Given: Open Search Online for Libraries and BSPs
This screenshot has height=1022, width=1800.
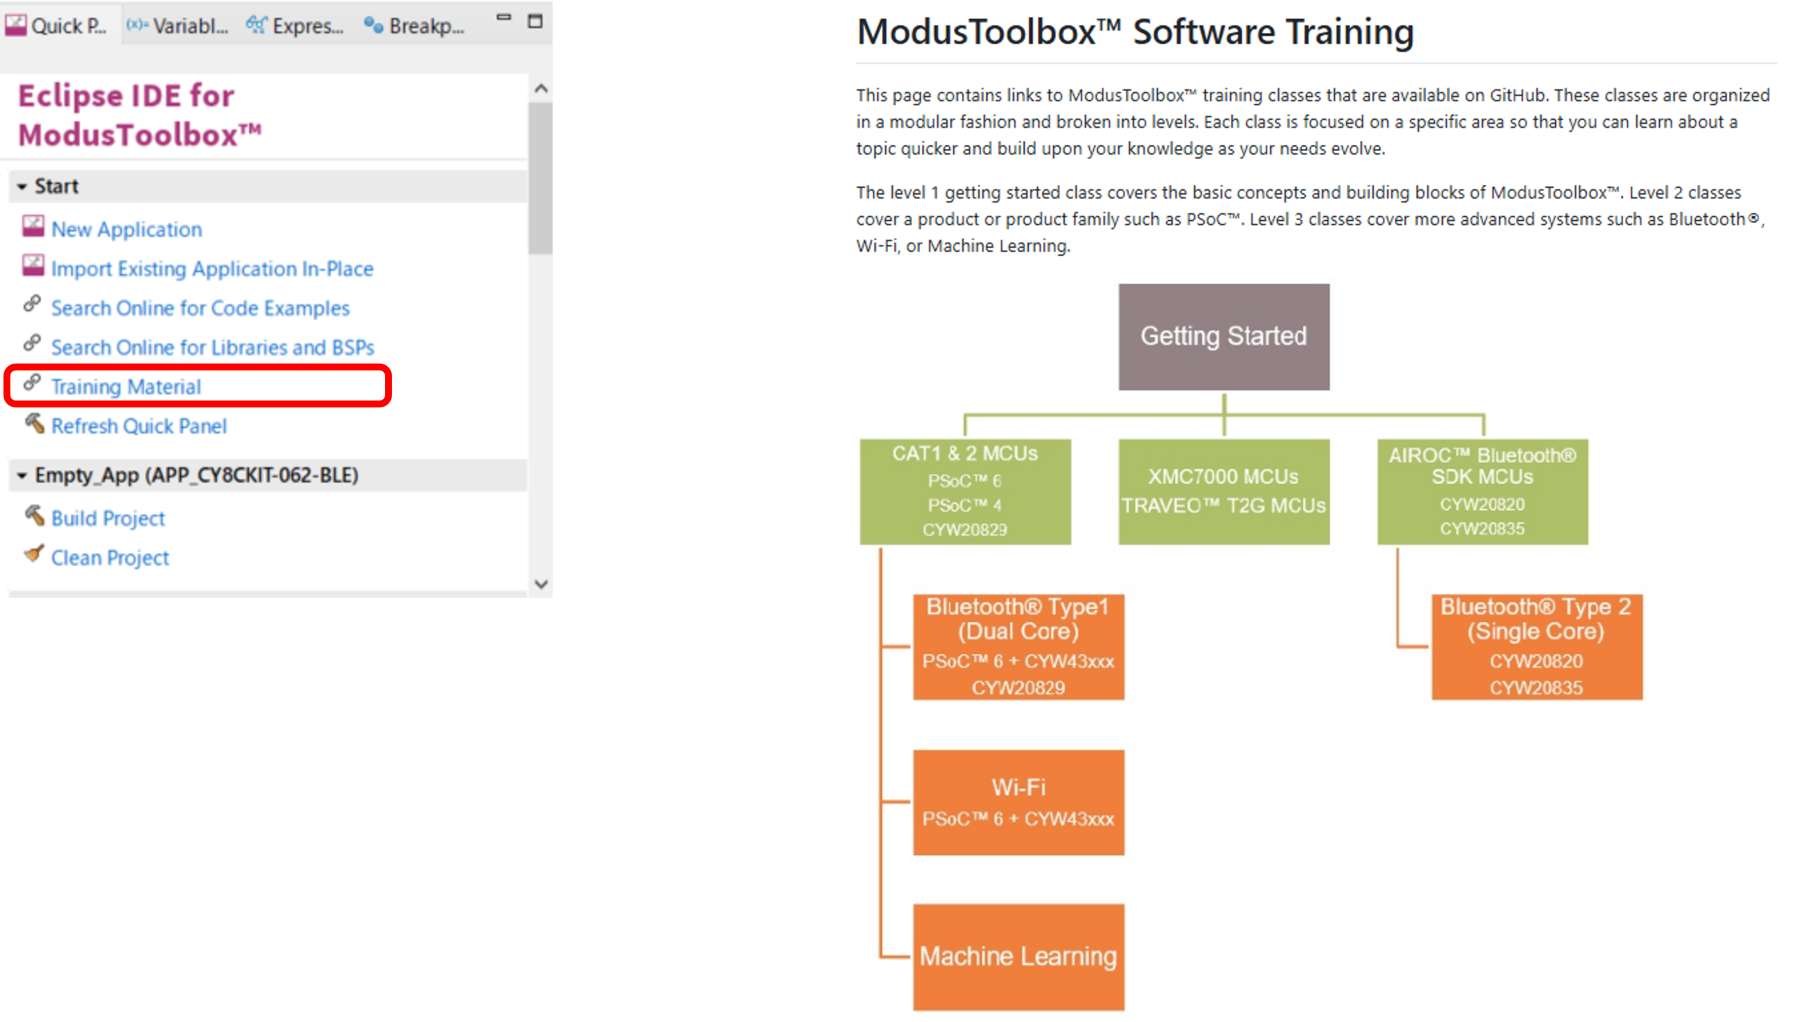Looking at the screenshot, I should 213,347.
